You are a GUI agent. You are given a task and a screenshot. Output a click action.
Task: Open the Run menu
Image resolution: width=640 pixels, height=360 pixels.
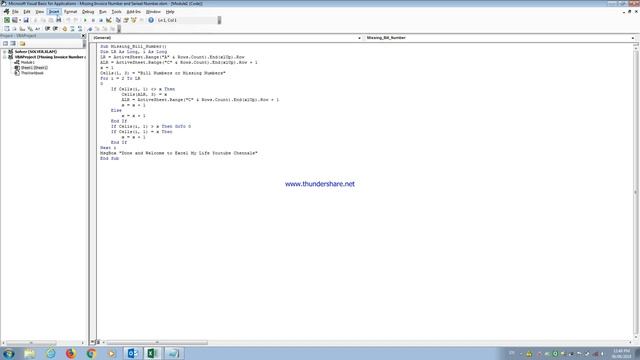coord(103,12)
